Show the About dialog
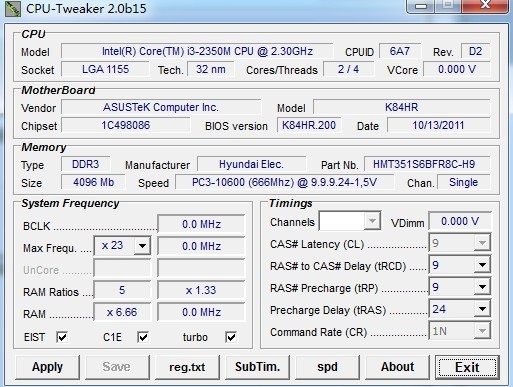Screen dimensions: 513x387 pos(397,367)
